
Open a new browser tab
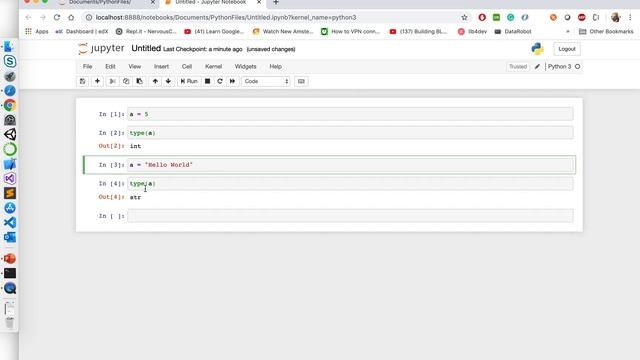pyautogui.click(x=276, y=2)
